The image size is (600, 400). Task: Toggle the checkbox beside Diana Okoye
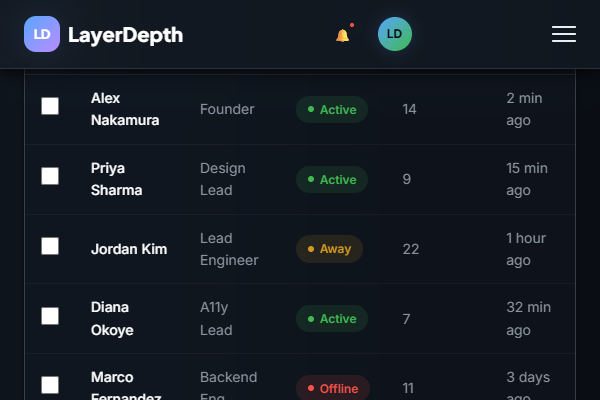(50, 316)
